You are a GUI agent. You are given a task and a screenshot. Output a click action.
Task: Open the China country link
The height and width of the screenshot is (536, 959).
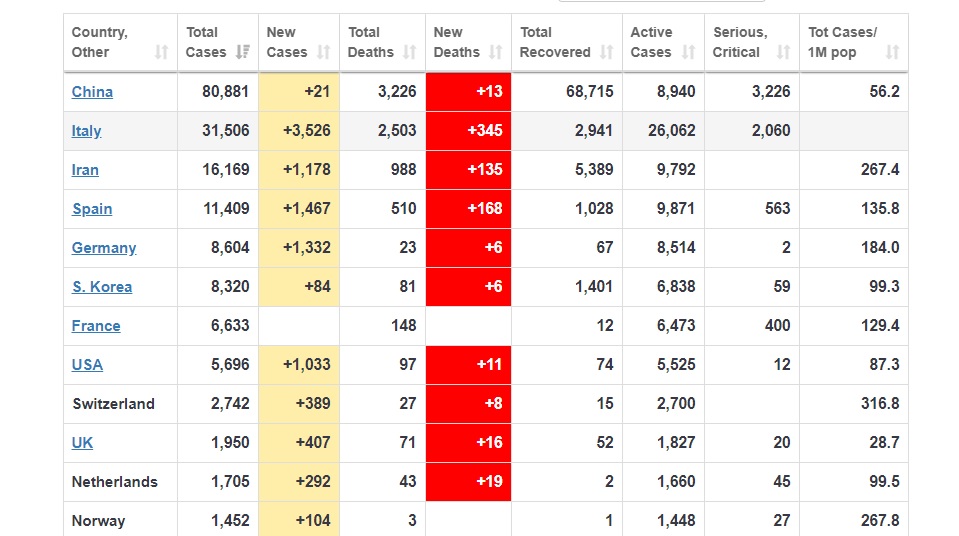click(x=92, y=92)
